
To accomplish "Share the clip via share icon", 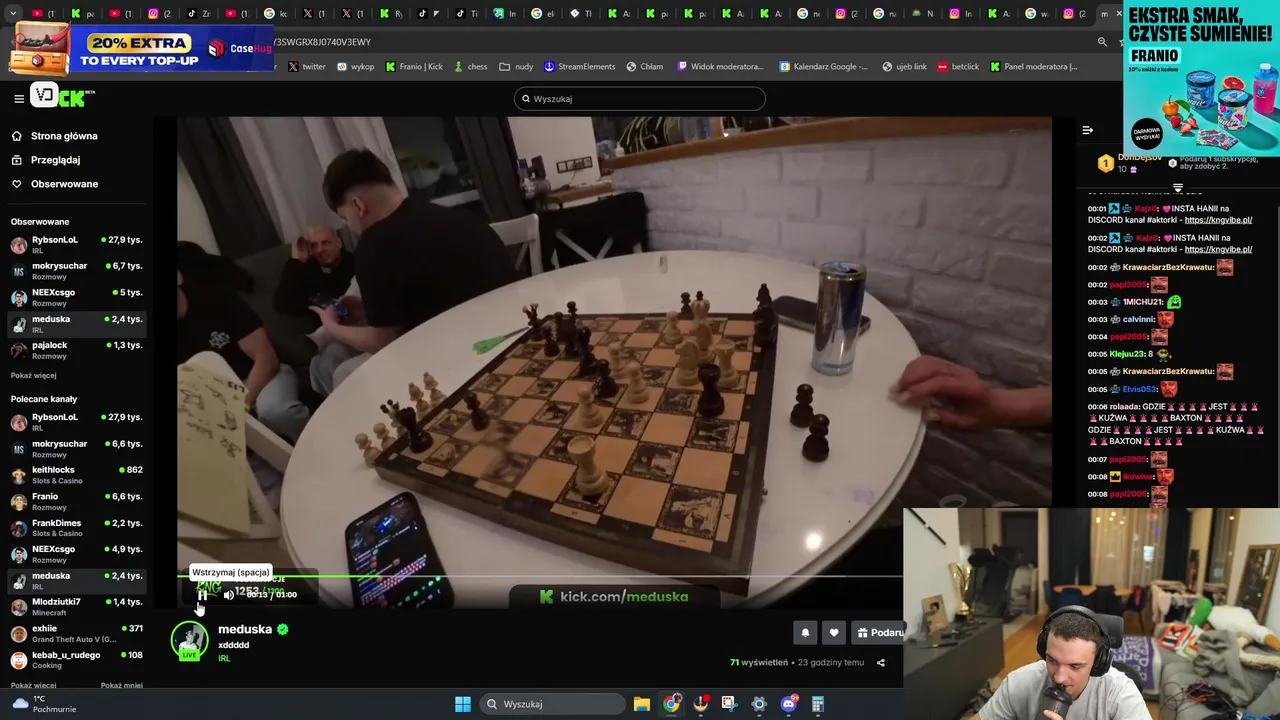I will point(881,662).
